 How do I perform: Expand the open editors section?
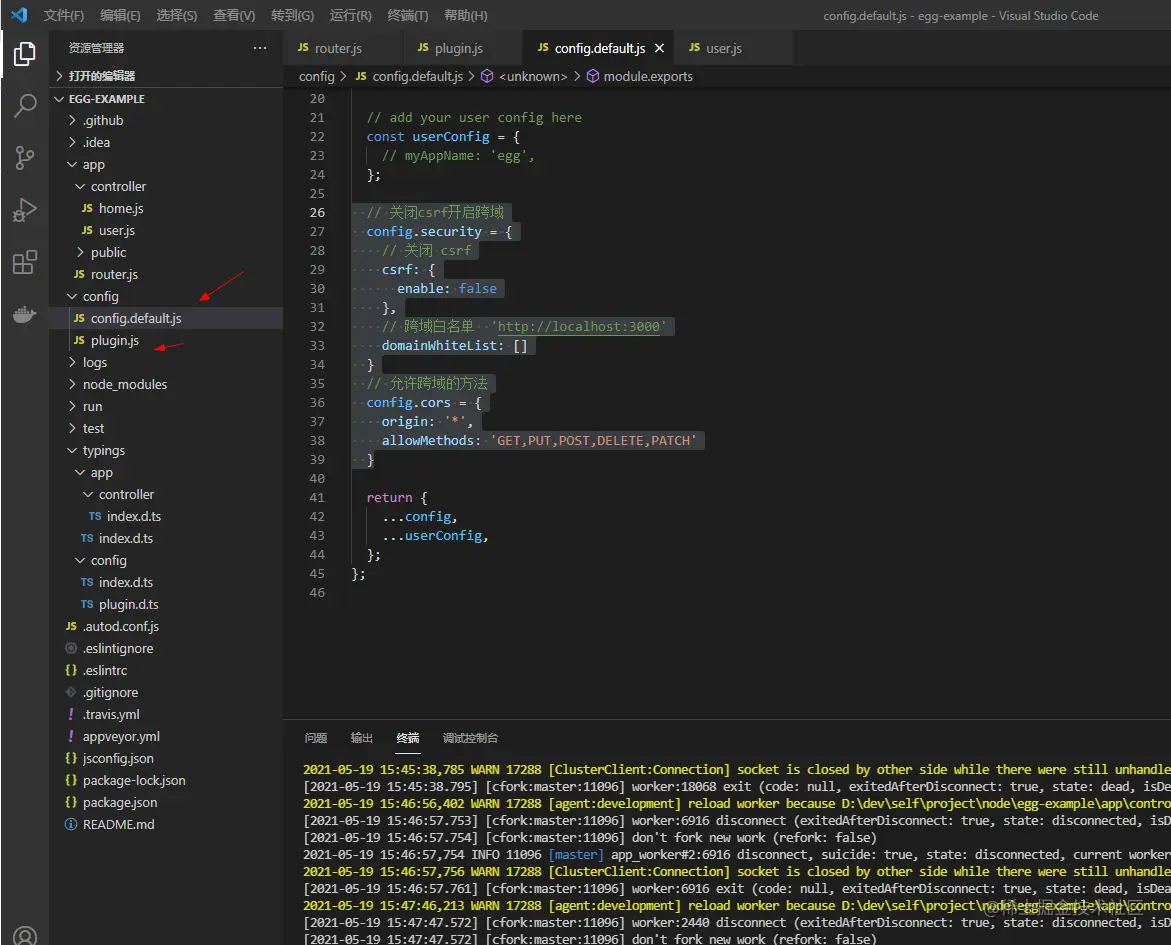[x=101, y=76]
